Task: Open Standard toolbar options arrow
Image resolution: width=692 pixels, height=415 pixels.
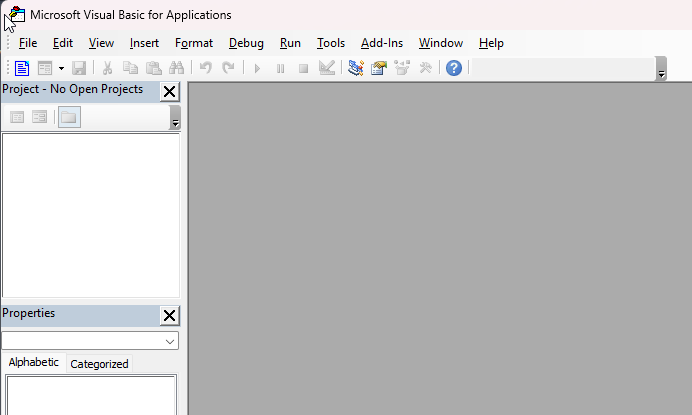Action: point(661,69)
